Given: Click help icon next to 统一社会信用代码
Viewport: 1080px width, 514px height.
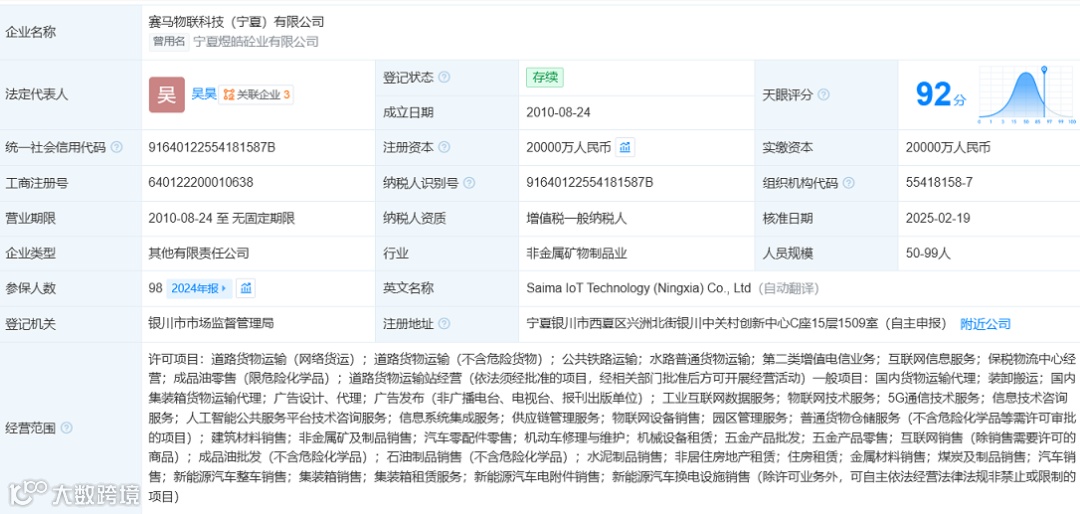Looking at the screenshot, I should tap(116, 147).
